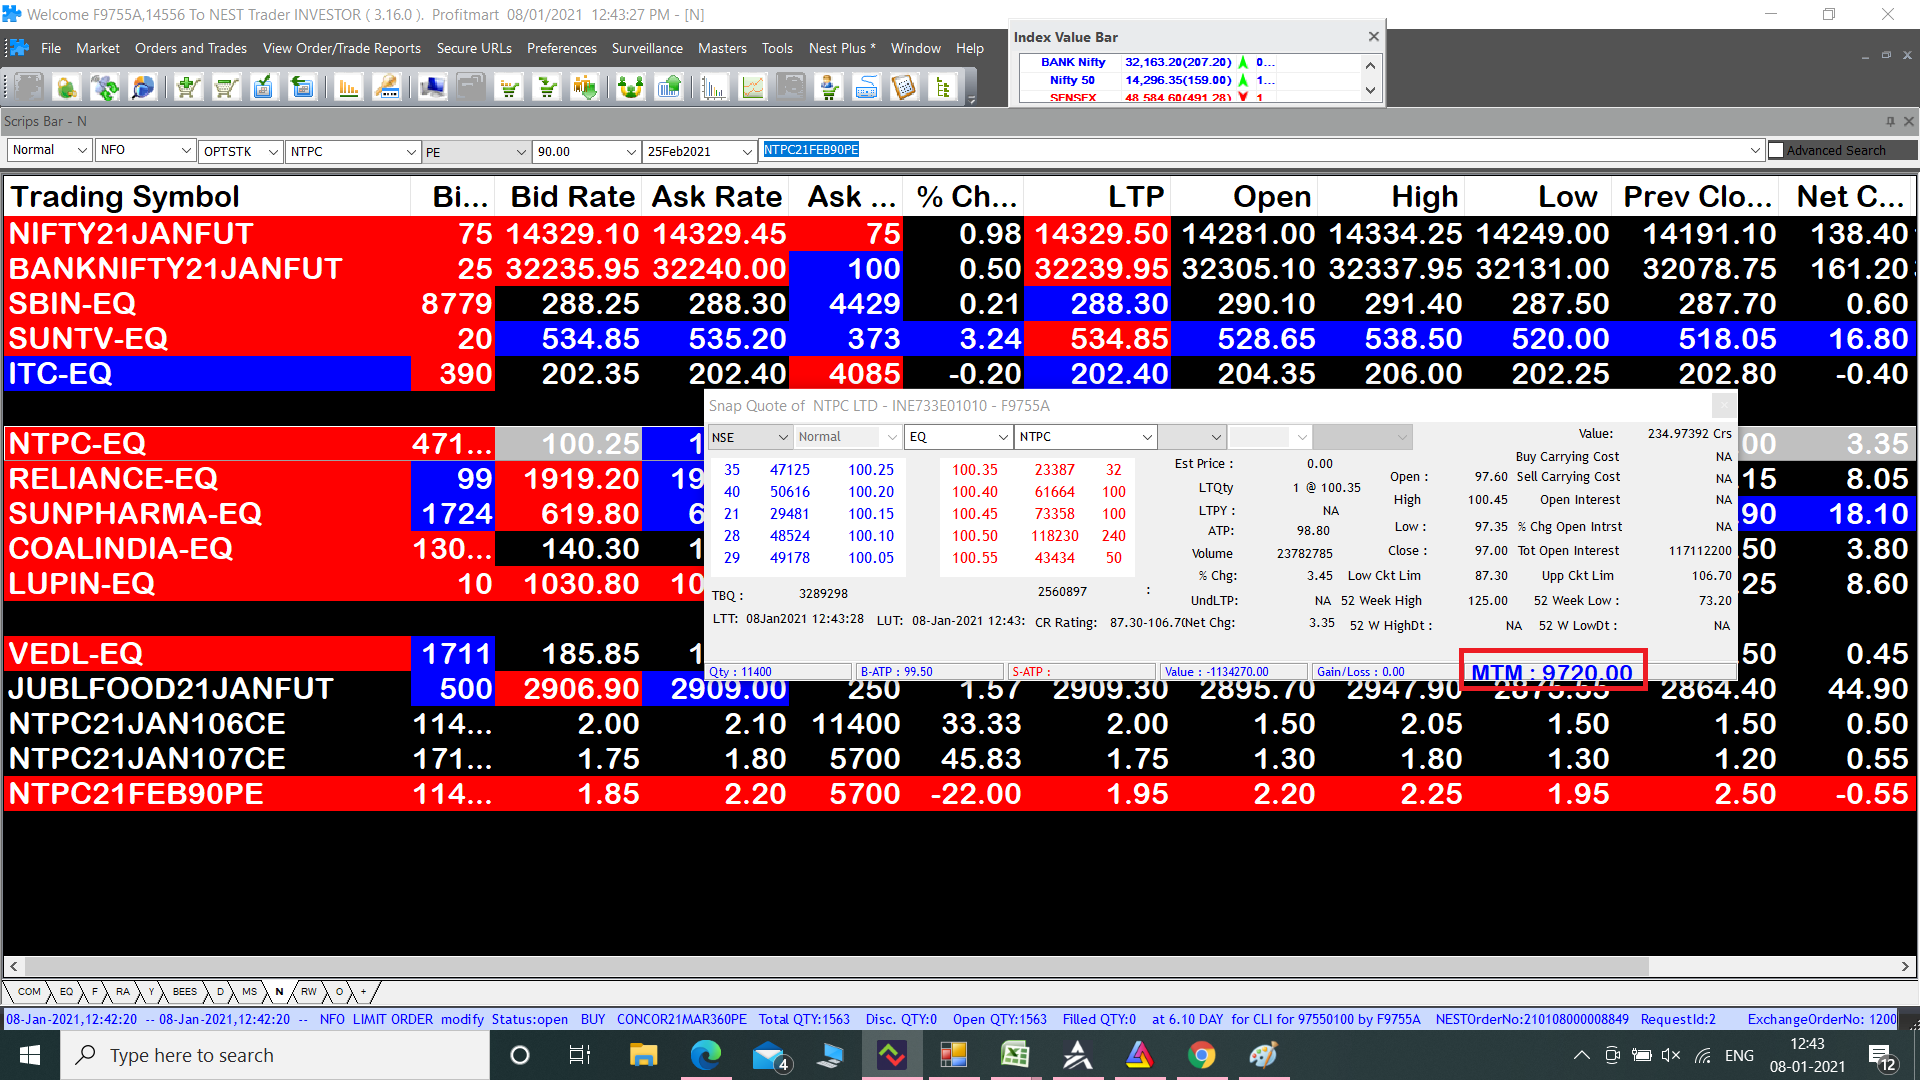Open the Windows Start menu
The image size is (1920, 1080).
click(30, 1055)
